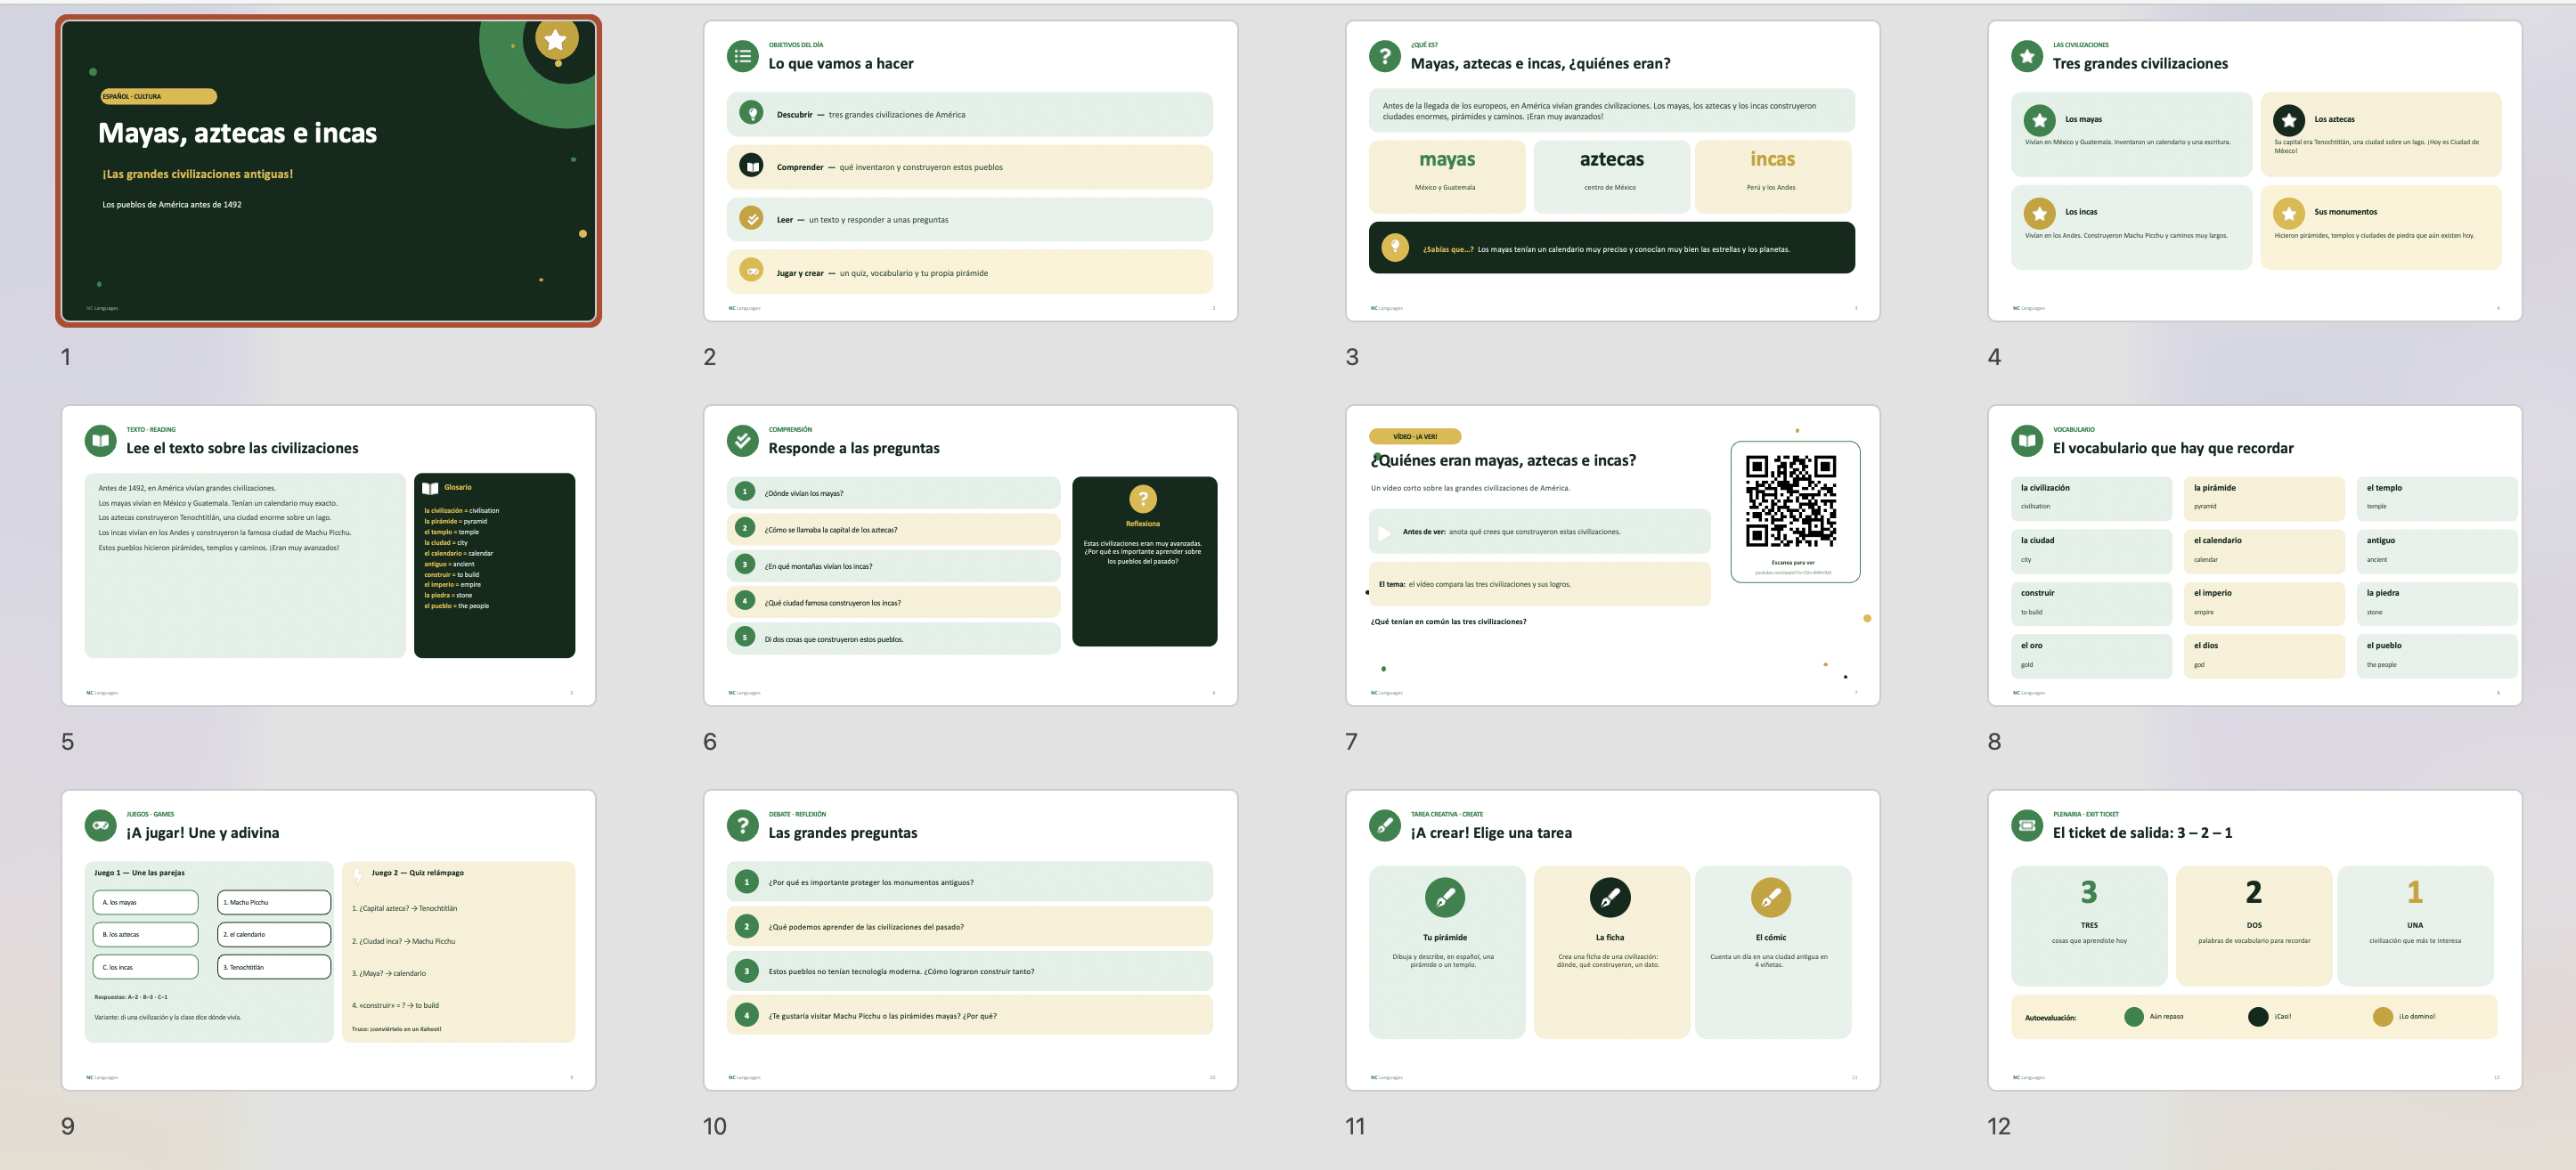
Task: Open slide 2 Lo que vamos a hacer
Action: 970,171
